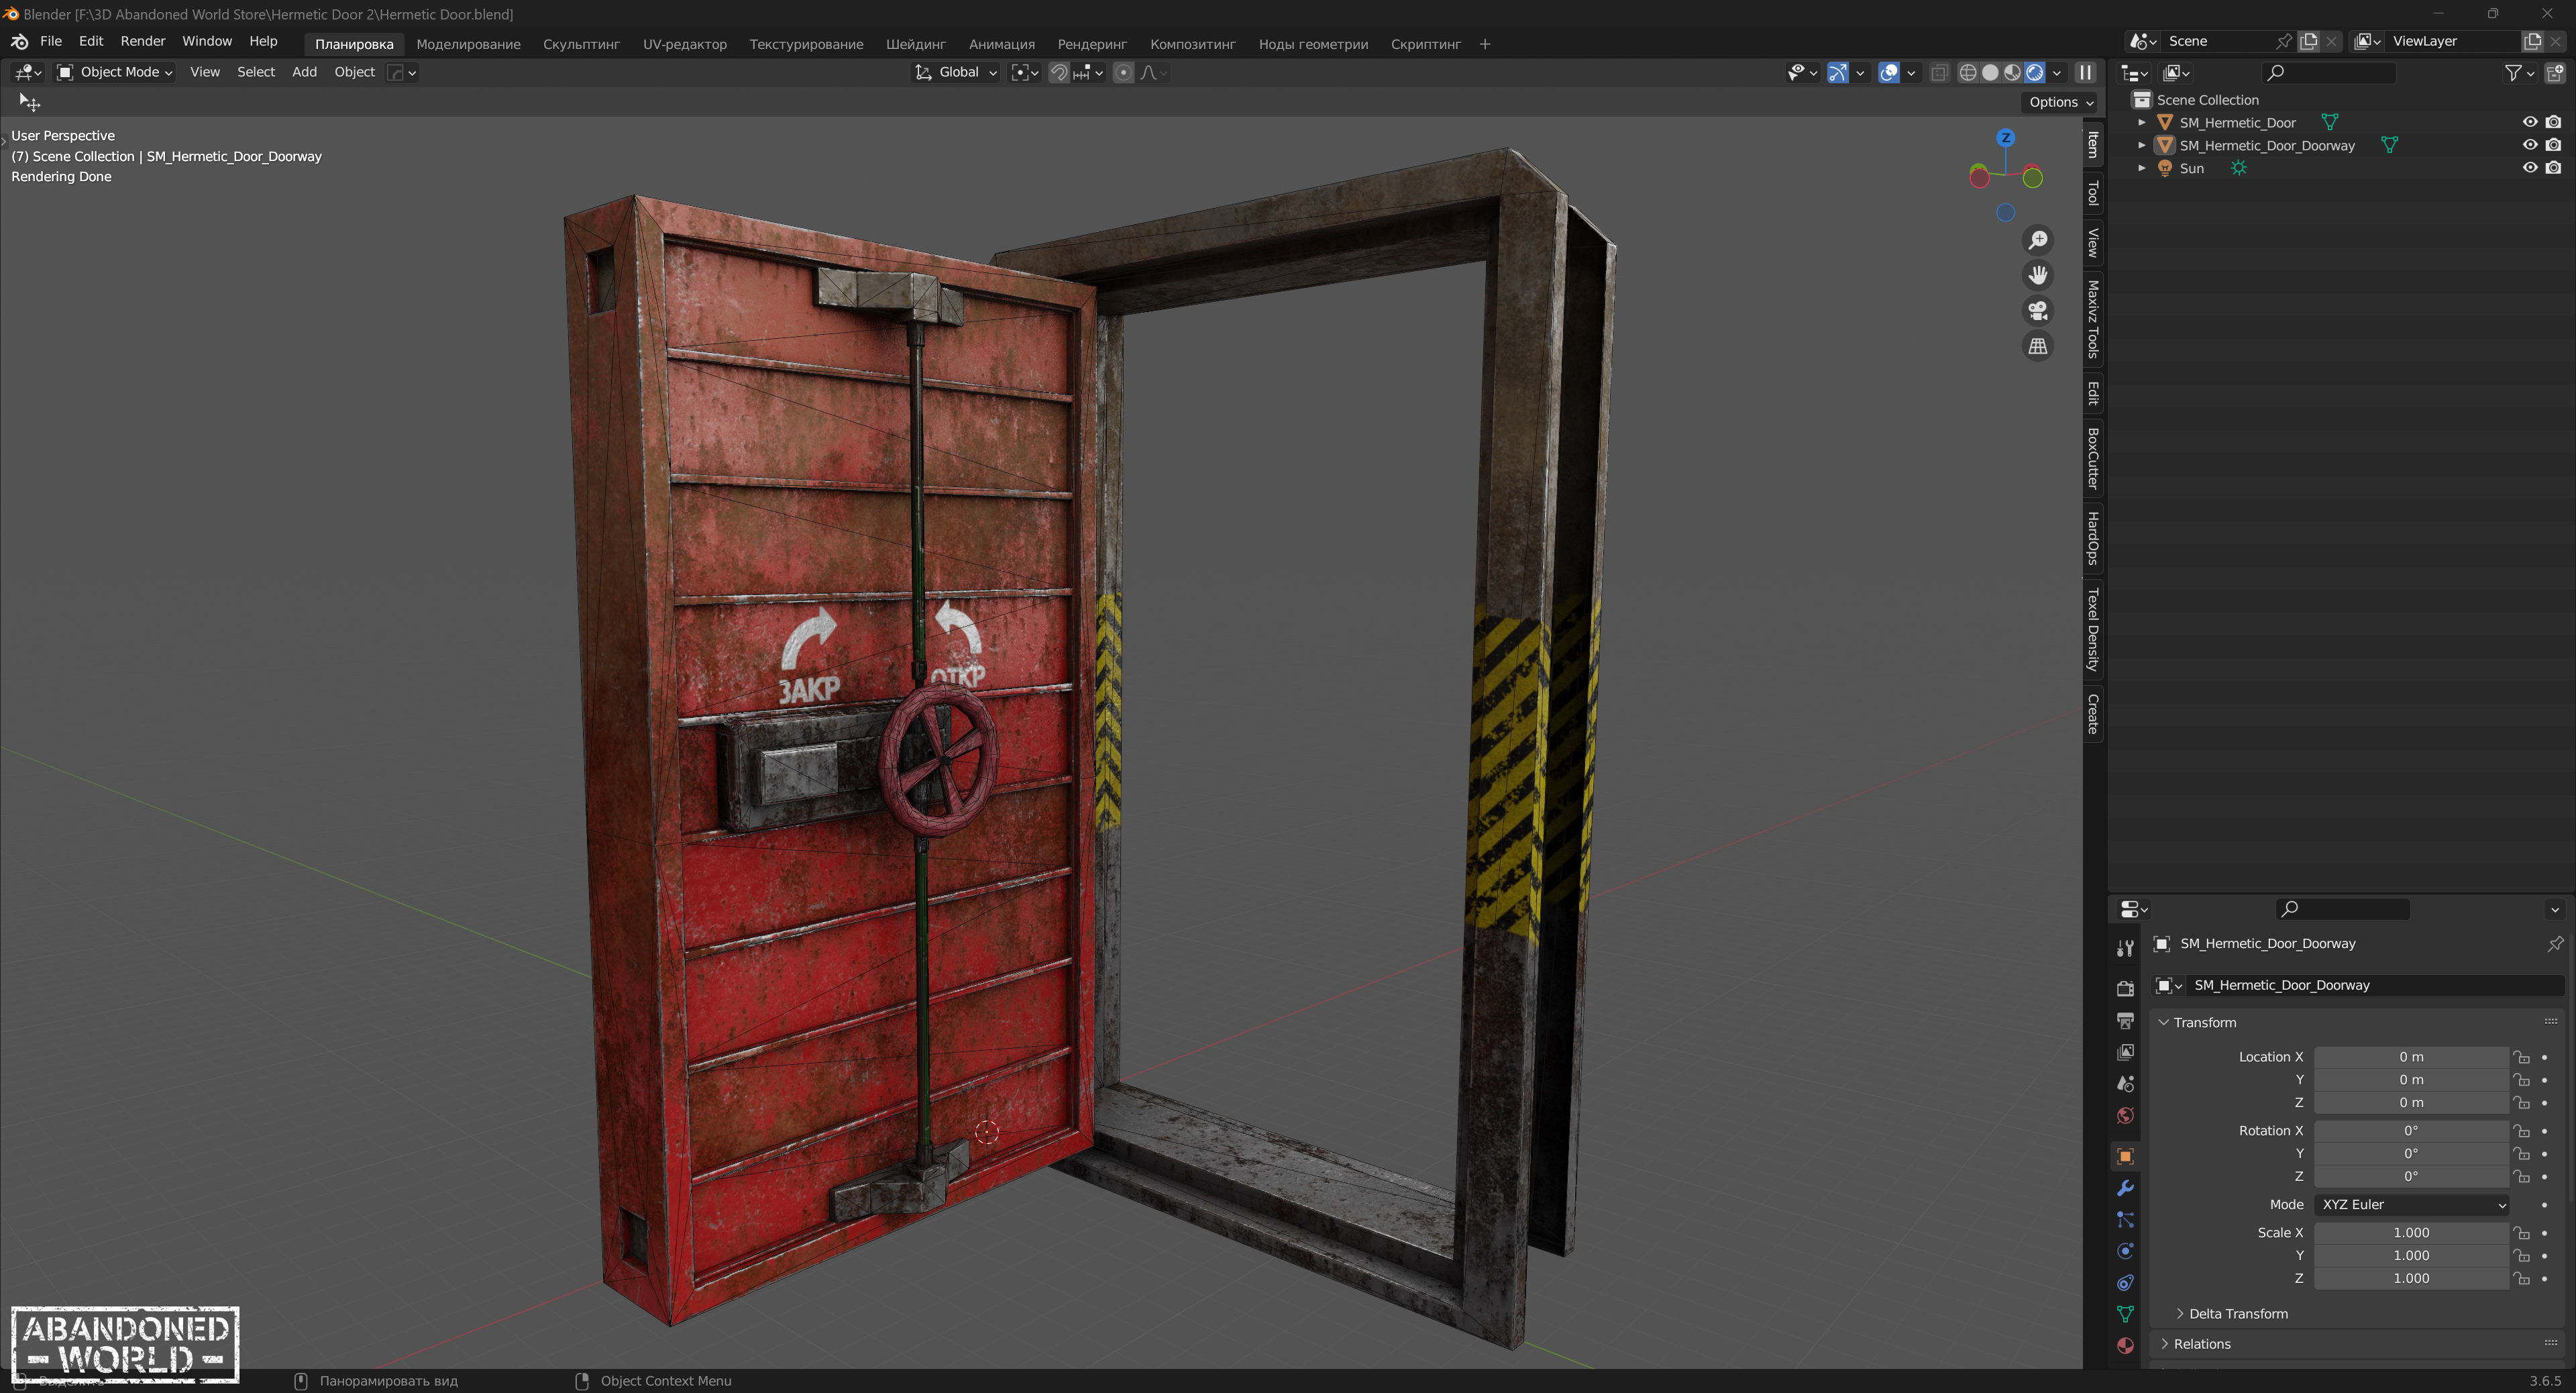Click the Z axis on the navigation gizmo

pos(2005,138)
